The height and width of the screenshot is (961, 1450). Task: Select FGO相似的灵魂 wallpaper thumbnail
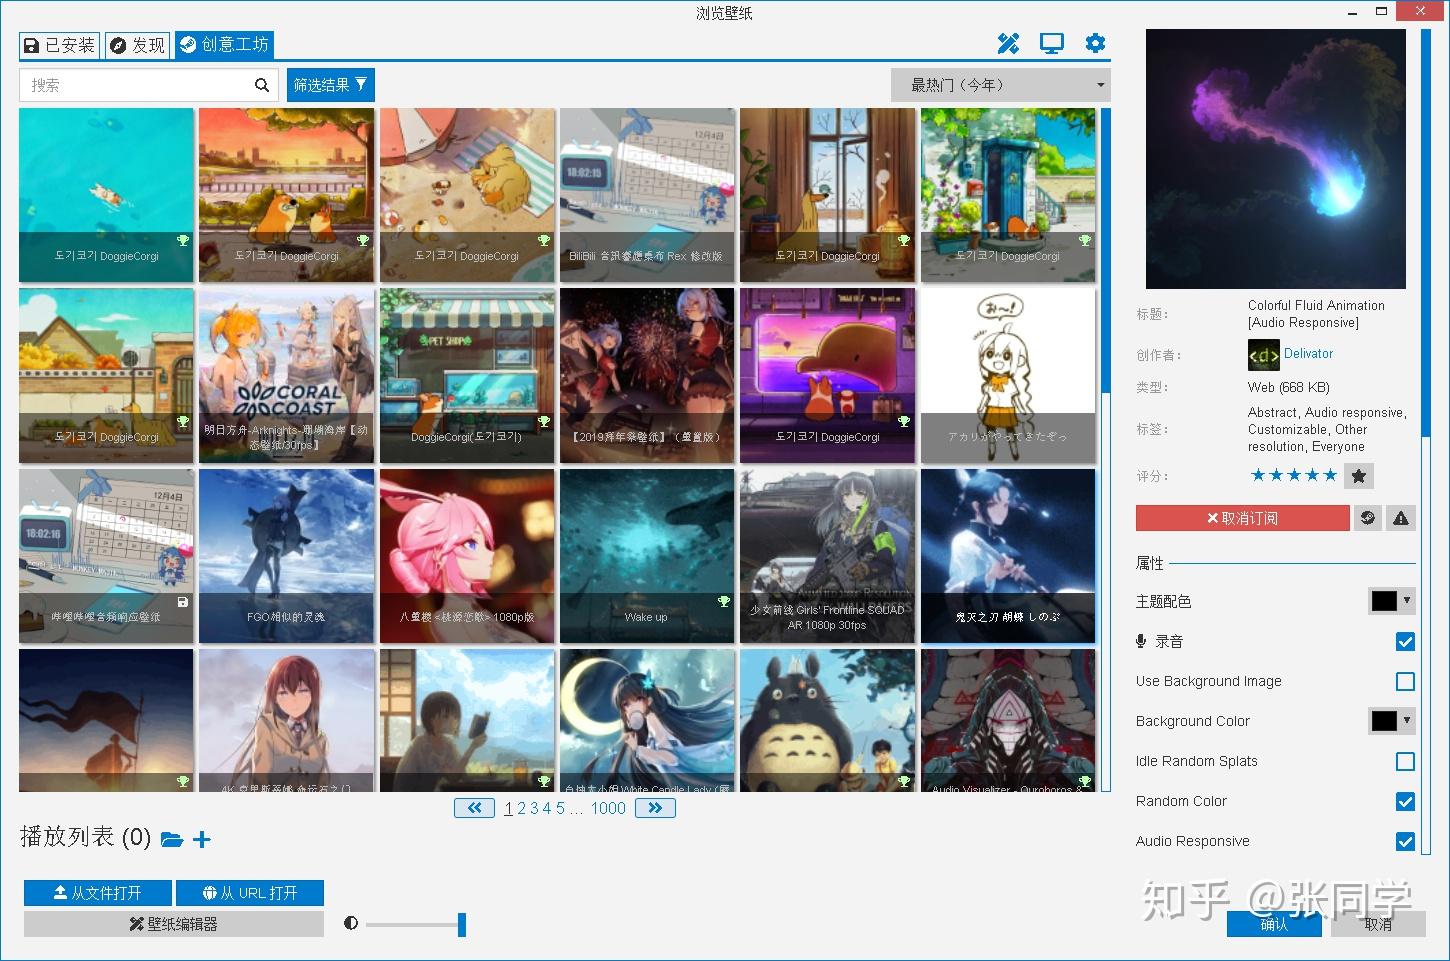click(x=286, y=556)
